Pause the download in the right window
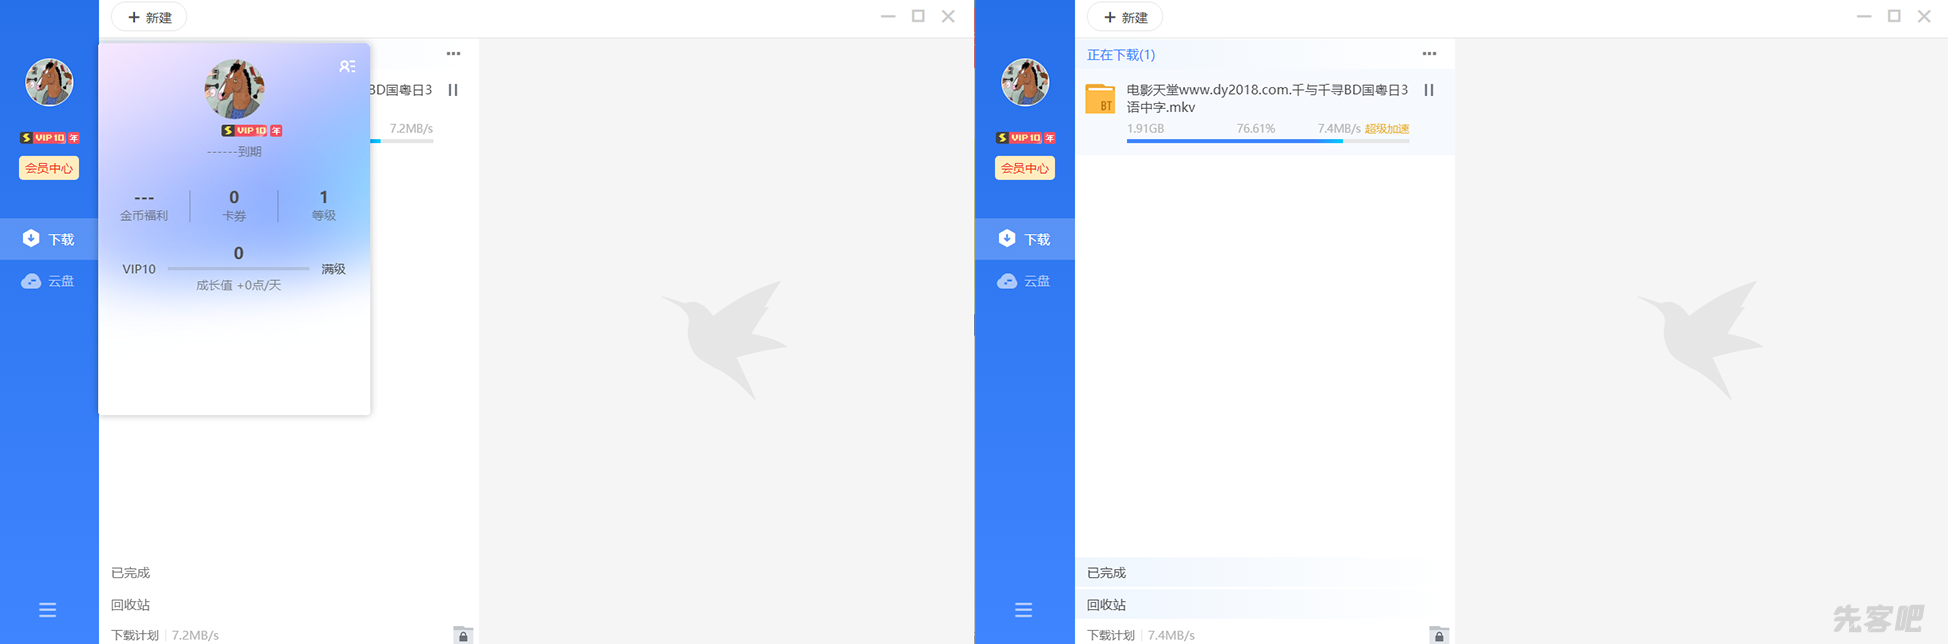Image resolution: width=1948 pixels, height=644 pixels. [x=1429, y=90]
